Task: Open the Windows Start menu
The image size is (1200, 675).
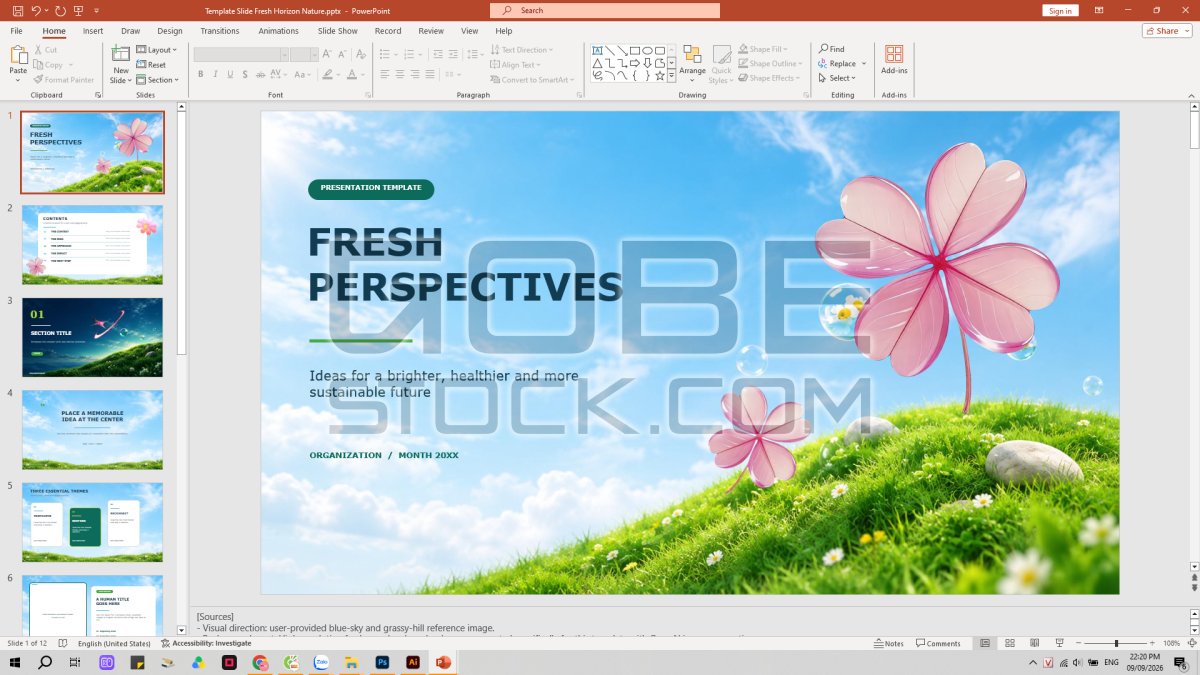Action: [x=15, y=662]
